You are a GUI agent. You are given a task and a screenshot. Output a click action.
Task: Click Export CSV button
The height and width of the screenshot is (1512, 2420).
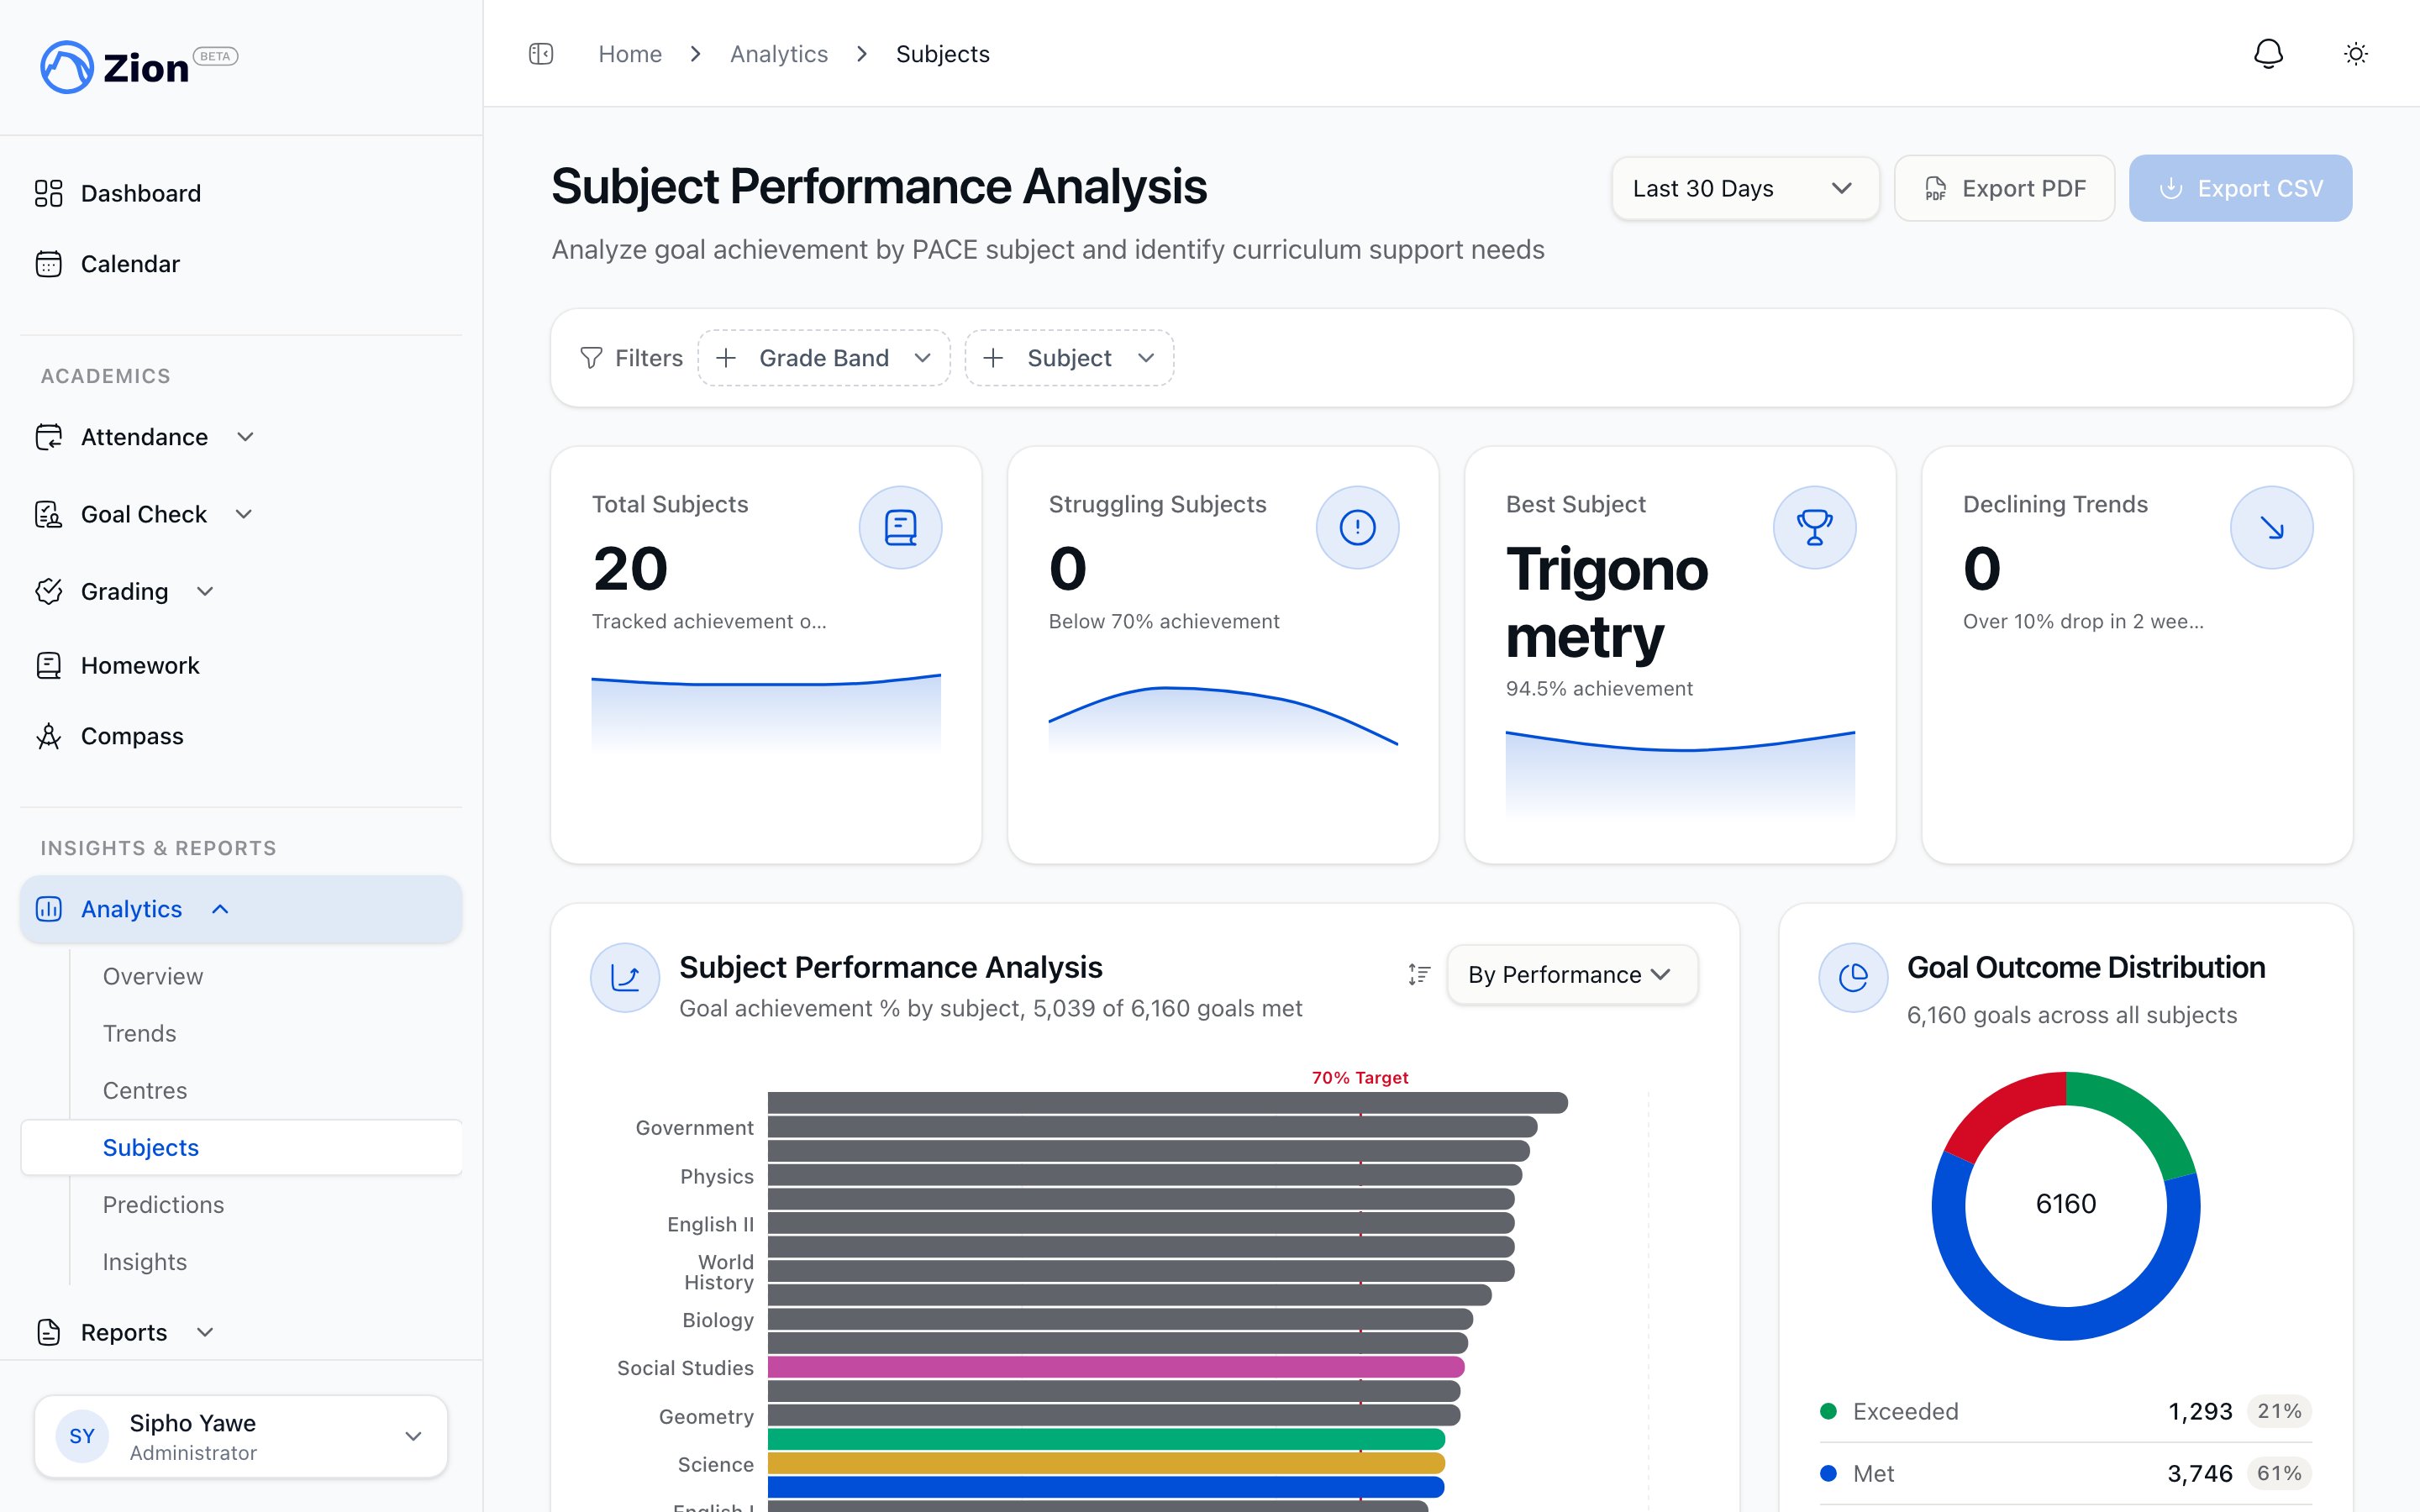[2240, 188]
